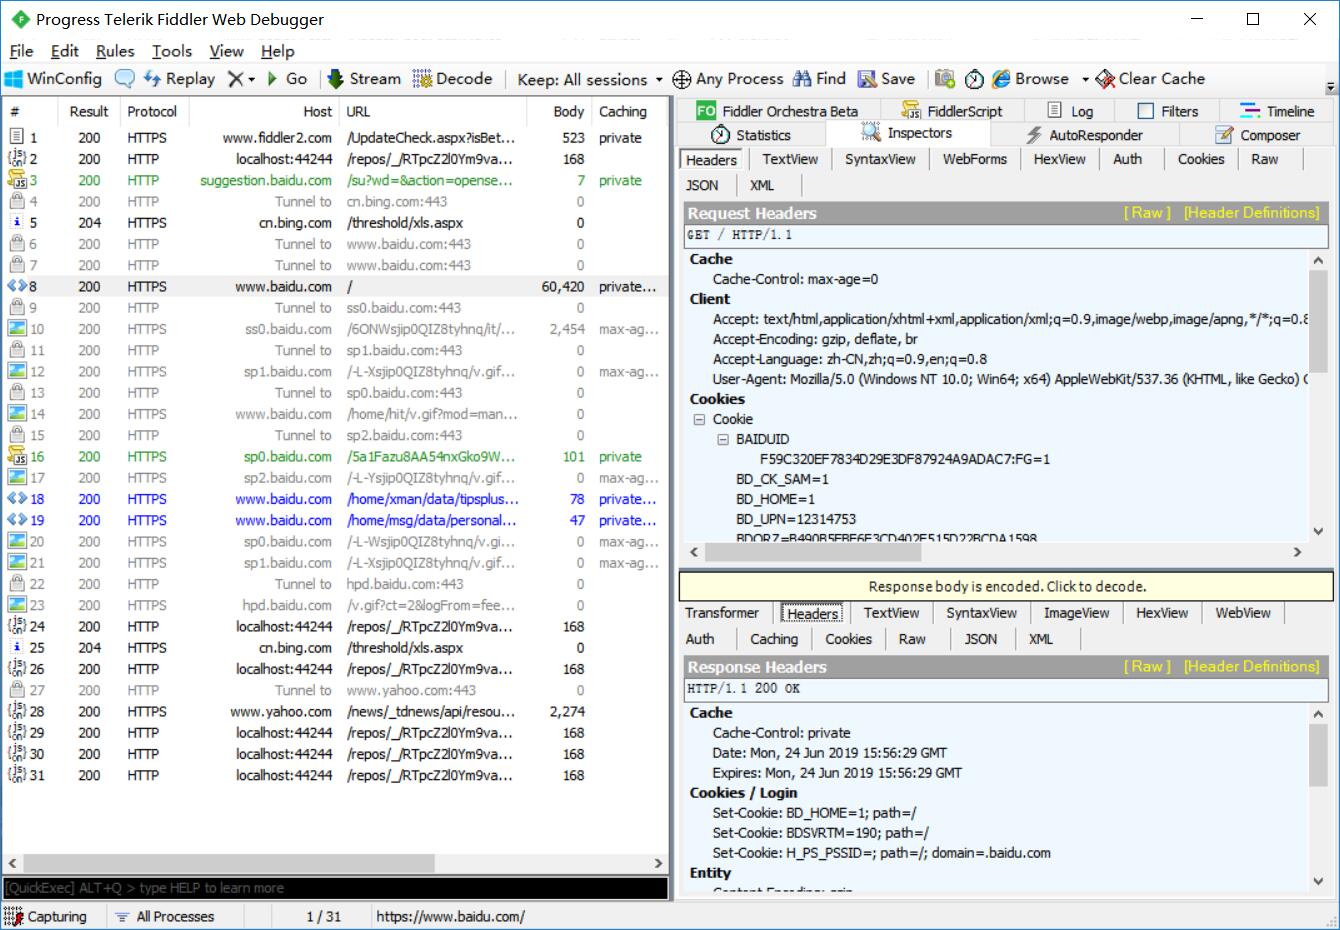Save sessions with the Save icon

coord(886,79)
